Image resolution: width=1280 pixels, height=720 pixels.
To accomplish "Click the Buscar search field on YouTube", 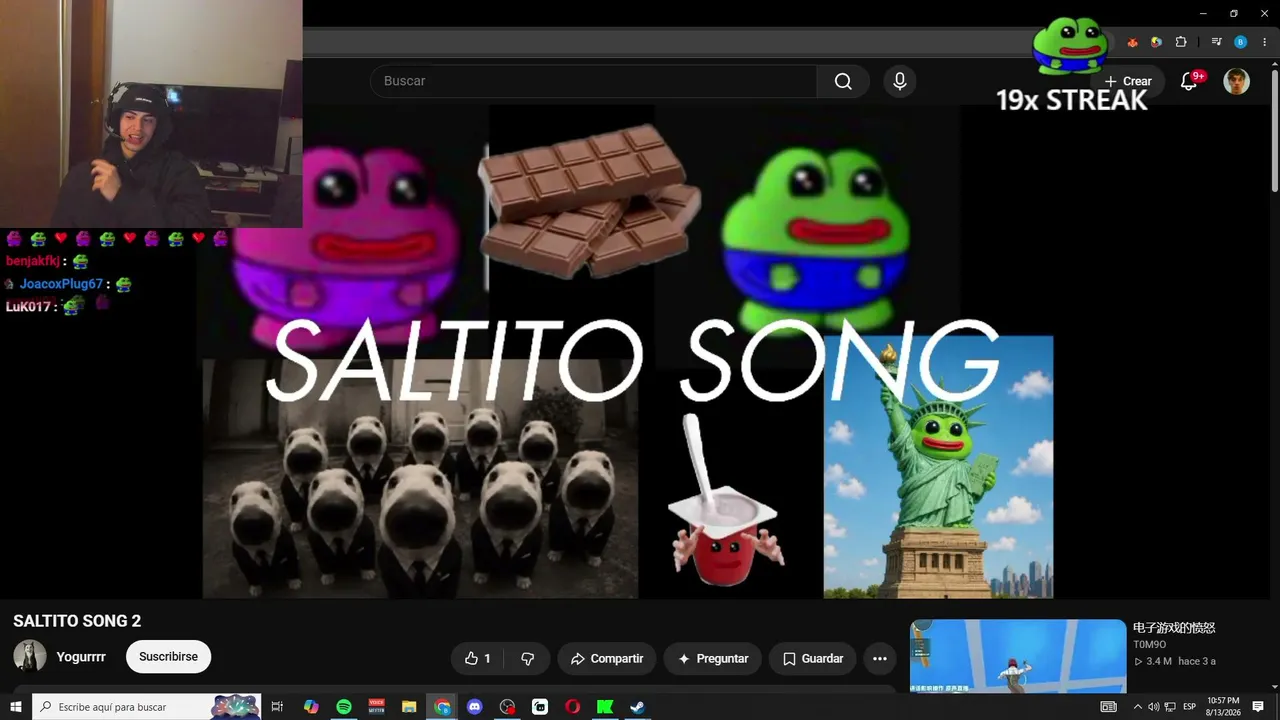I will click(x=594, y=81).
